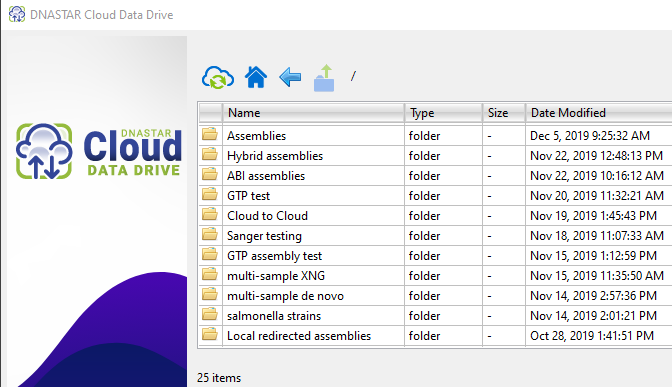Image resolution: width=672 pixels, height=387 pixels.
Task: Sort by the Name column header
Action: 313,113
